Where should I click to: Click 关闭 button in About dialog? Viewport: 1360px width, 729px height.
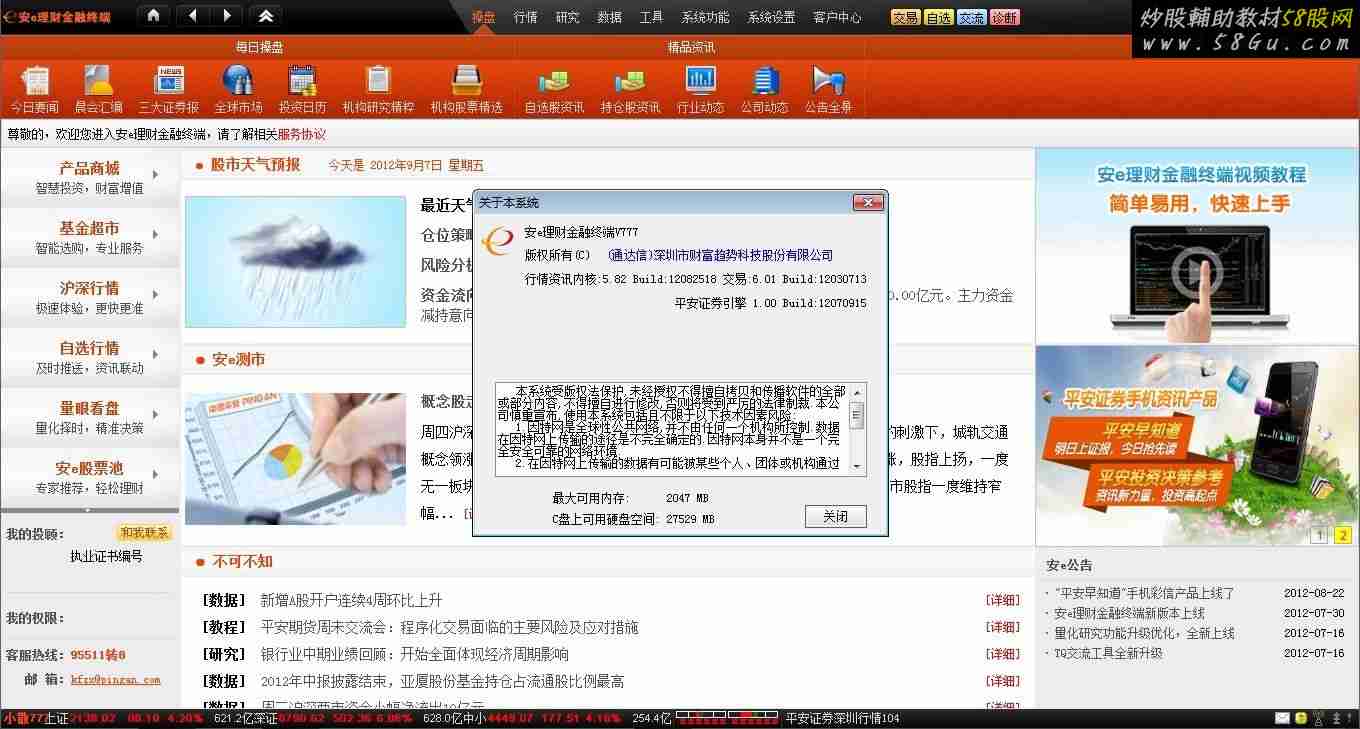click(x=836, y=517)
